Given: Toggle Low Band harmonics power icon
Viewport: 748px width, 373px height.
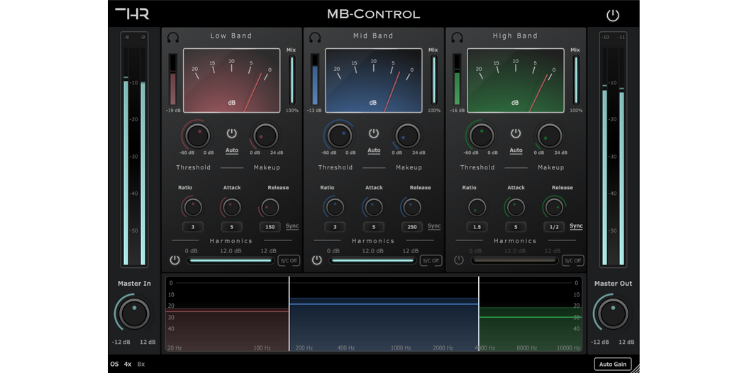Looking at the screenshot, I should pyautogui.click(x=175, y=260).
